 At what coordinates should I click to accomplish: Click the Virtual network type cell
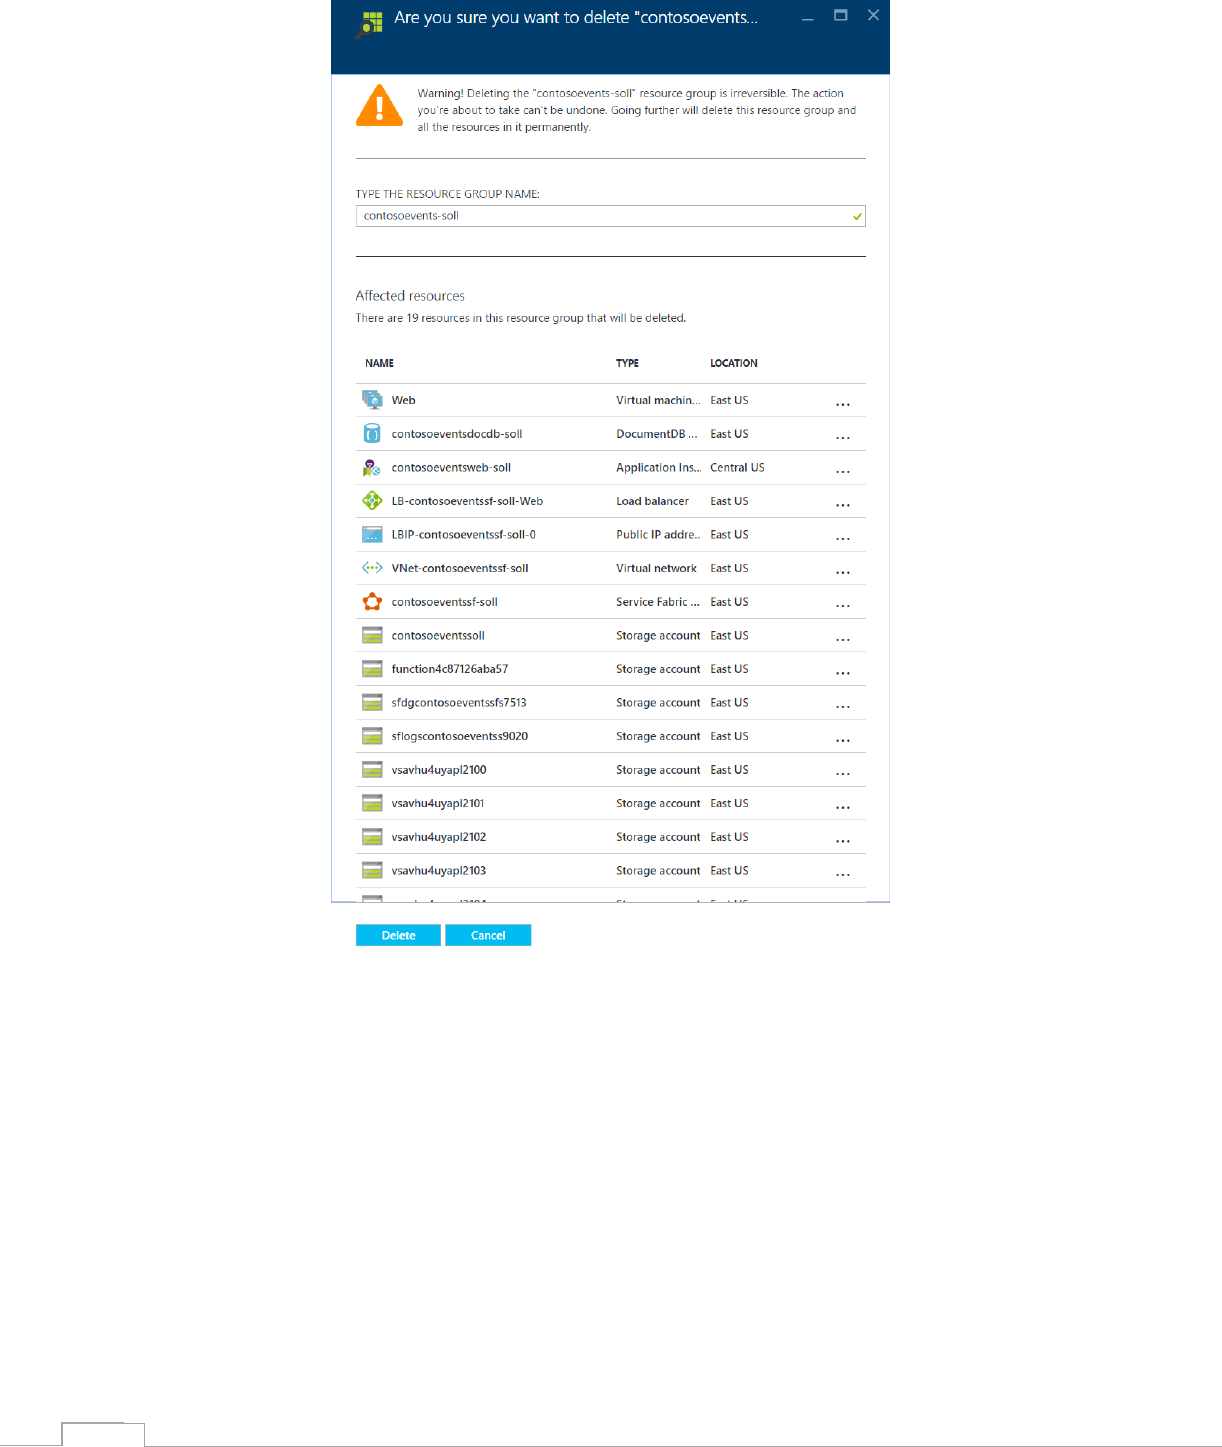pyautogui.click(x=656, y=568)
